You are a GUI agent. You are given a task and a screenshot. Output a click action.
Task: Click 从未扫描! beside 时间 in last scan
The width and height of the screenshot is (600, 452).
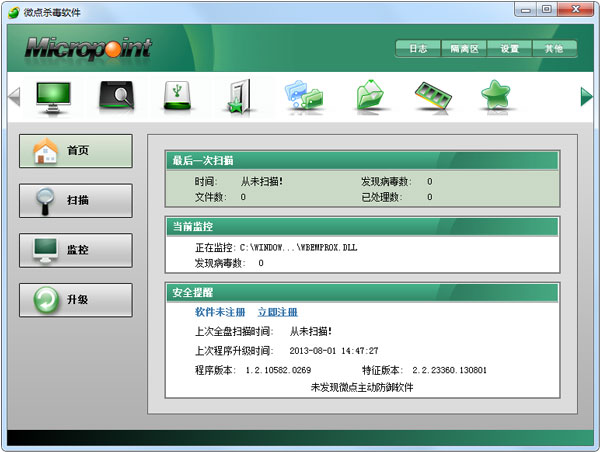tap(262, 181)
